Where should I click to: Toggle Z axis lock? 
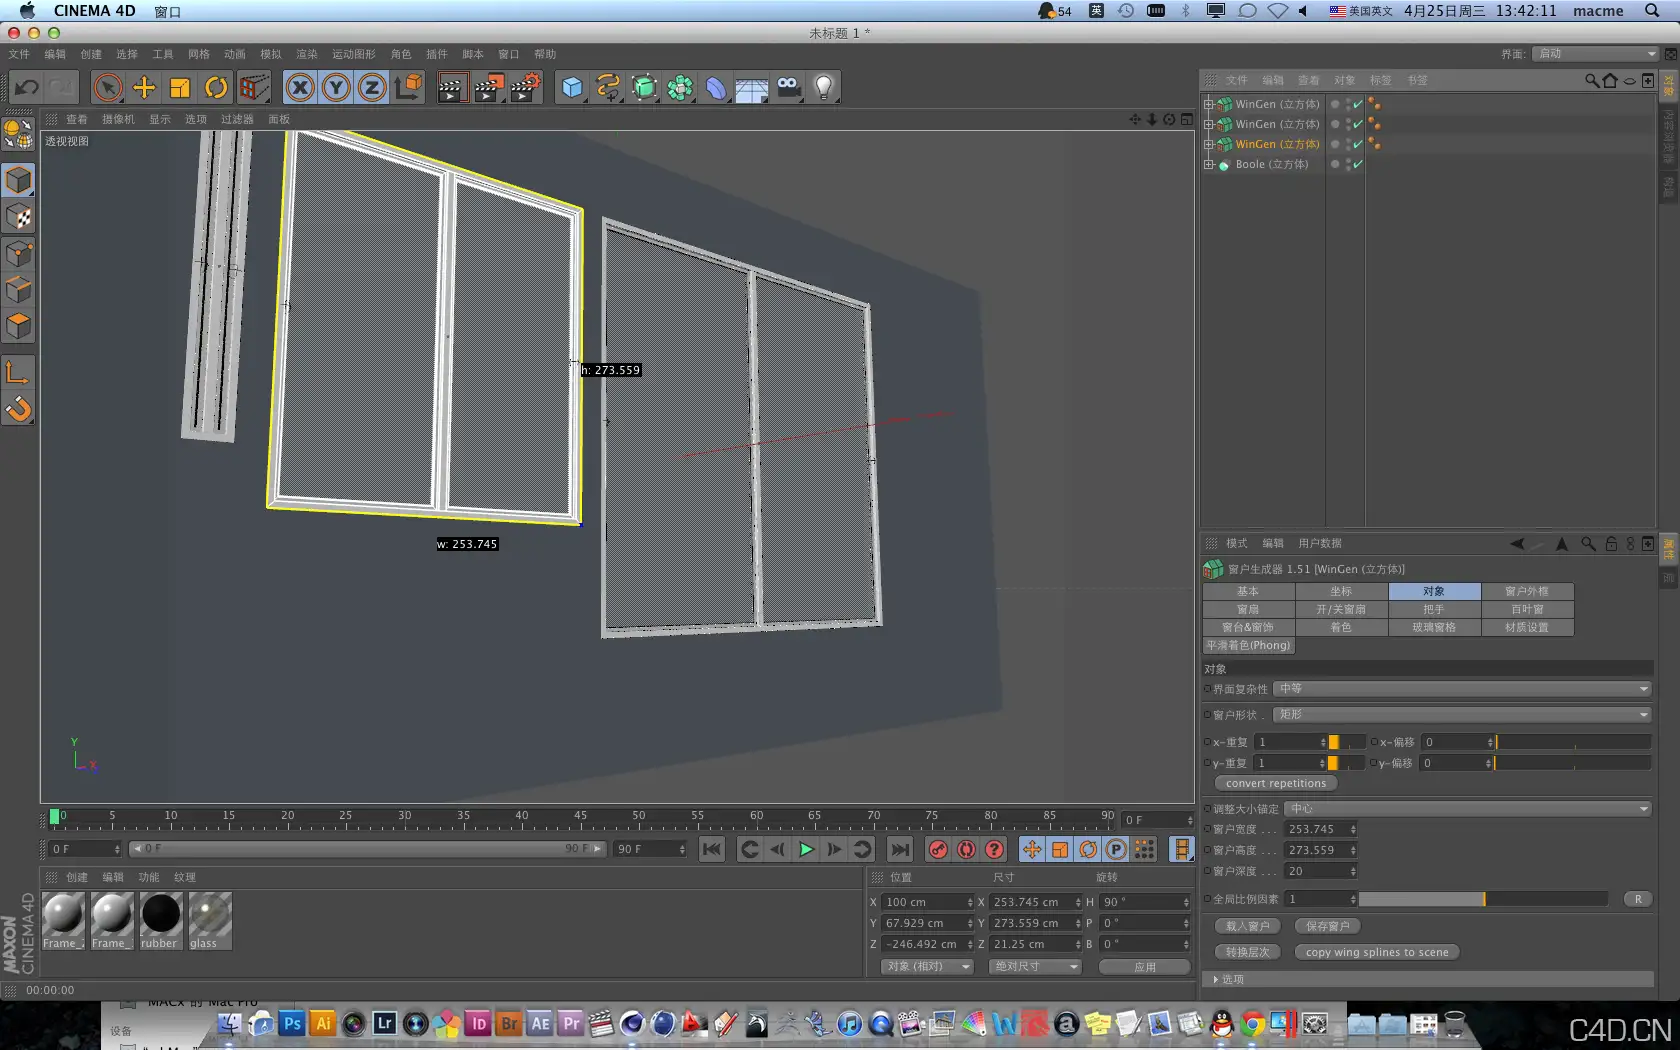coord(372,88)
